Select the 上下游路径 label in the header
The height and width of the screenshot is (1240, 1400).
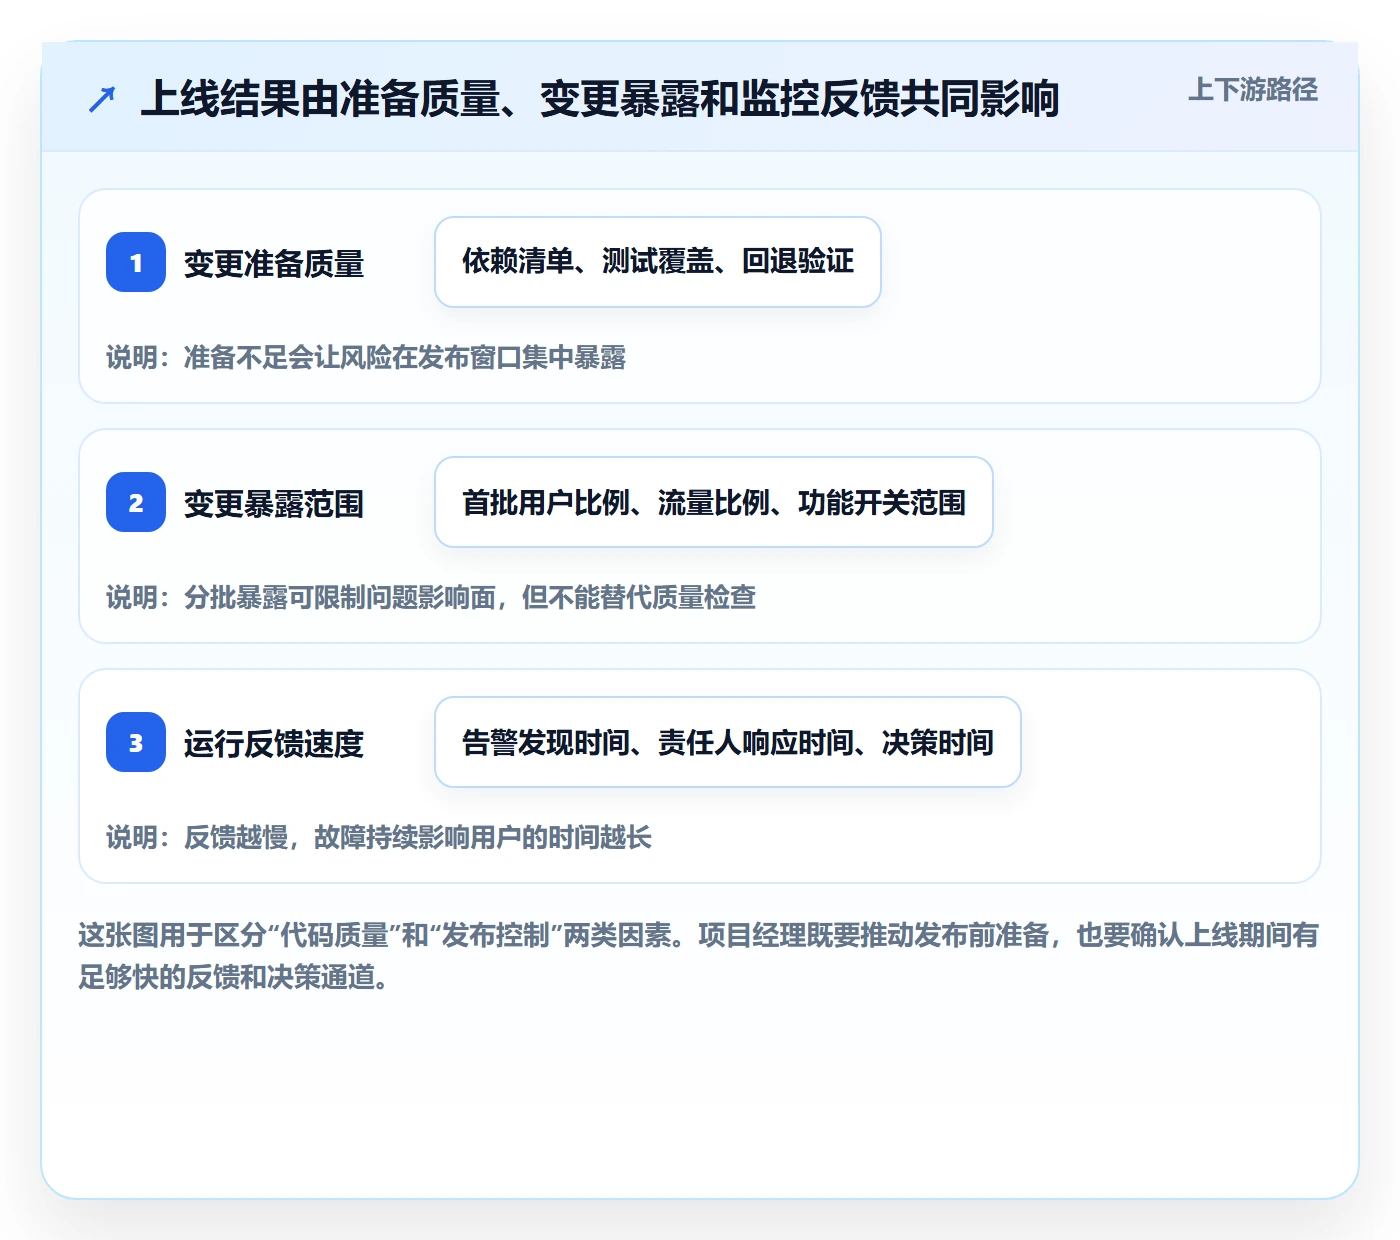point(1252,89)
